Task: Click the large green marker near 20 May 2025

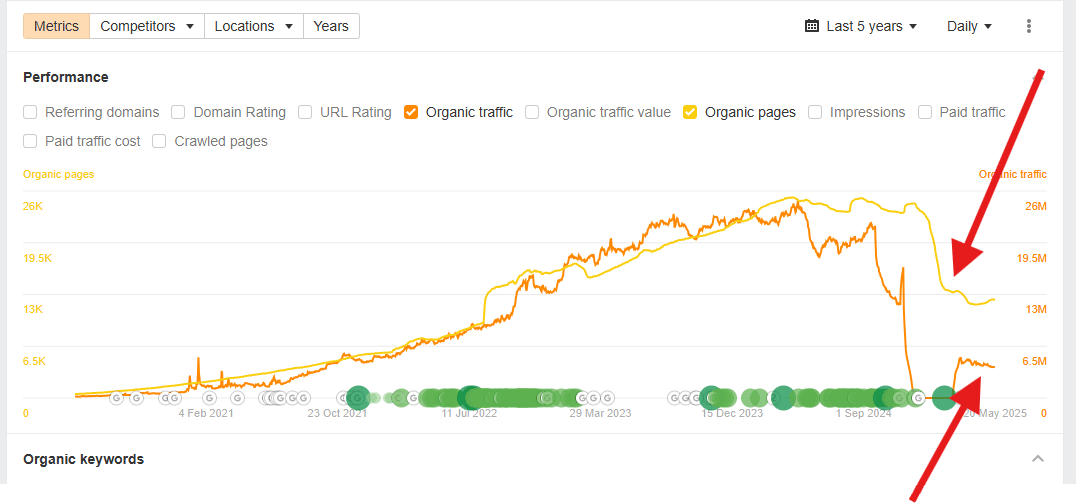Action: pos(944,398)
